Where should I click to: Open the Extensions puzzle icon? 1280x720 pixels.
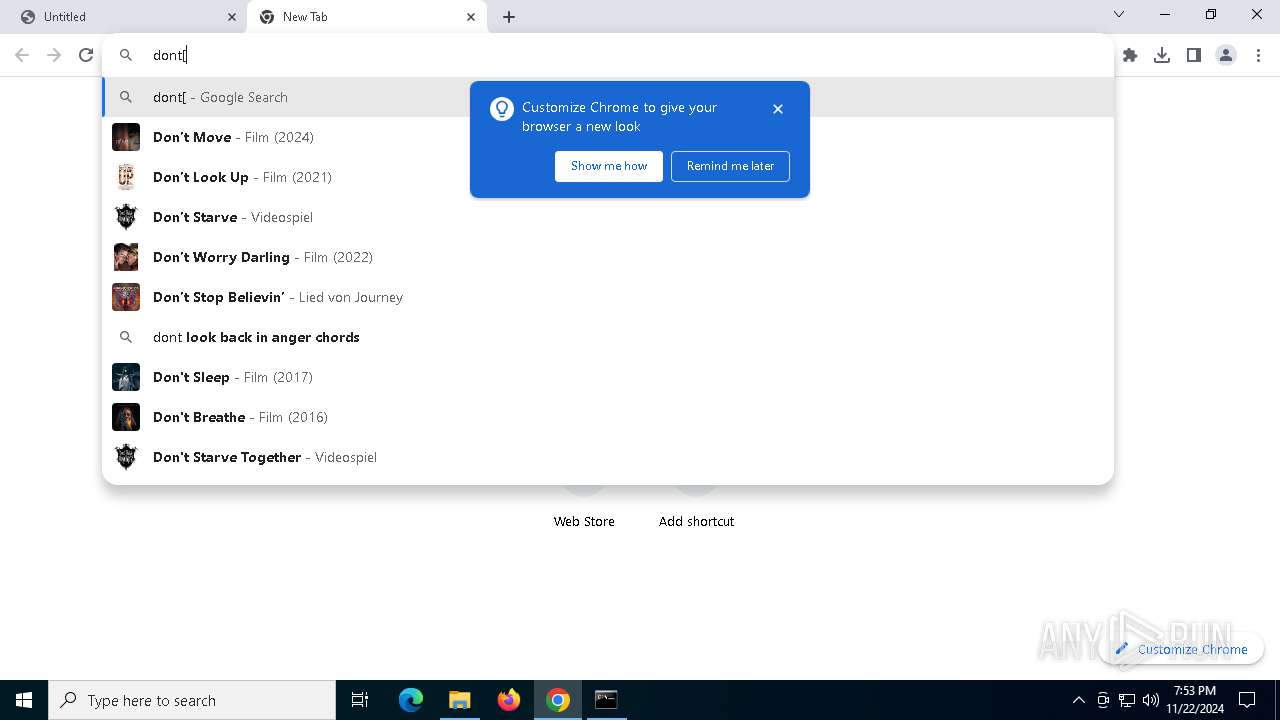[1130, 55]
